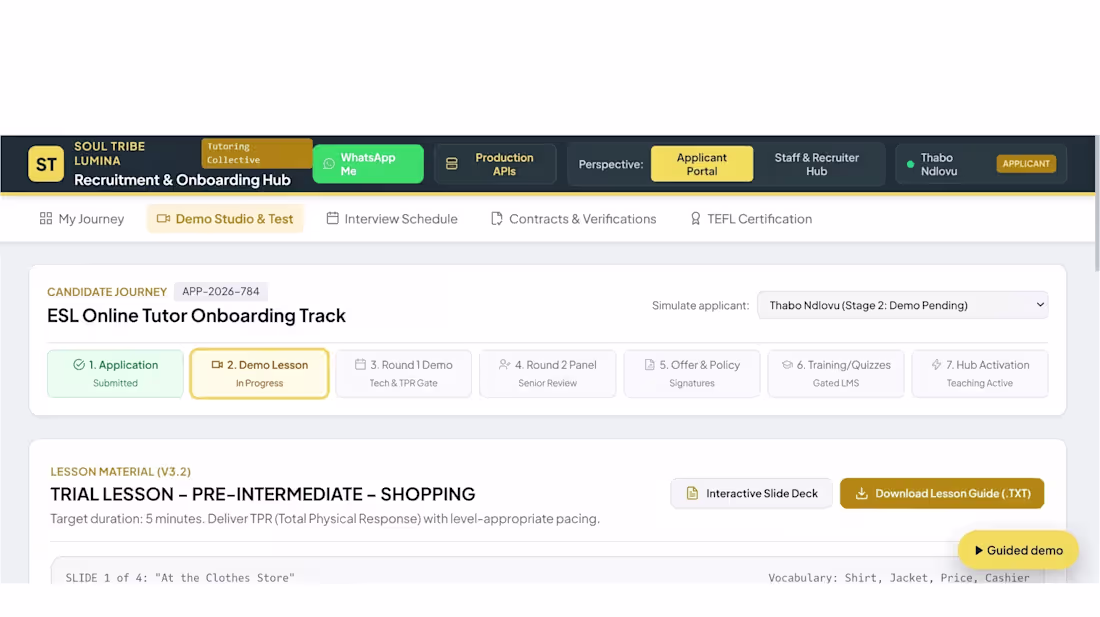Viewport: 1100px width, 617px height.
Task: Select stage 1 Application Submitted step
Action: tap(115, 374)
